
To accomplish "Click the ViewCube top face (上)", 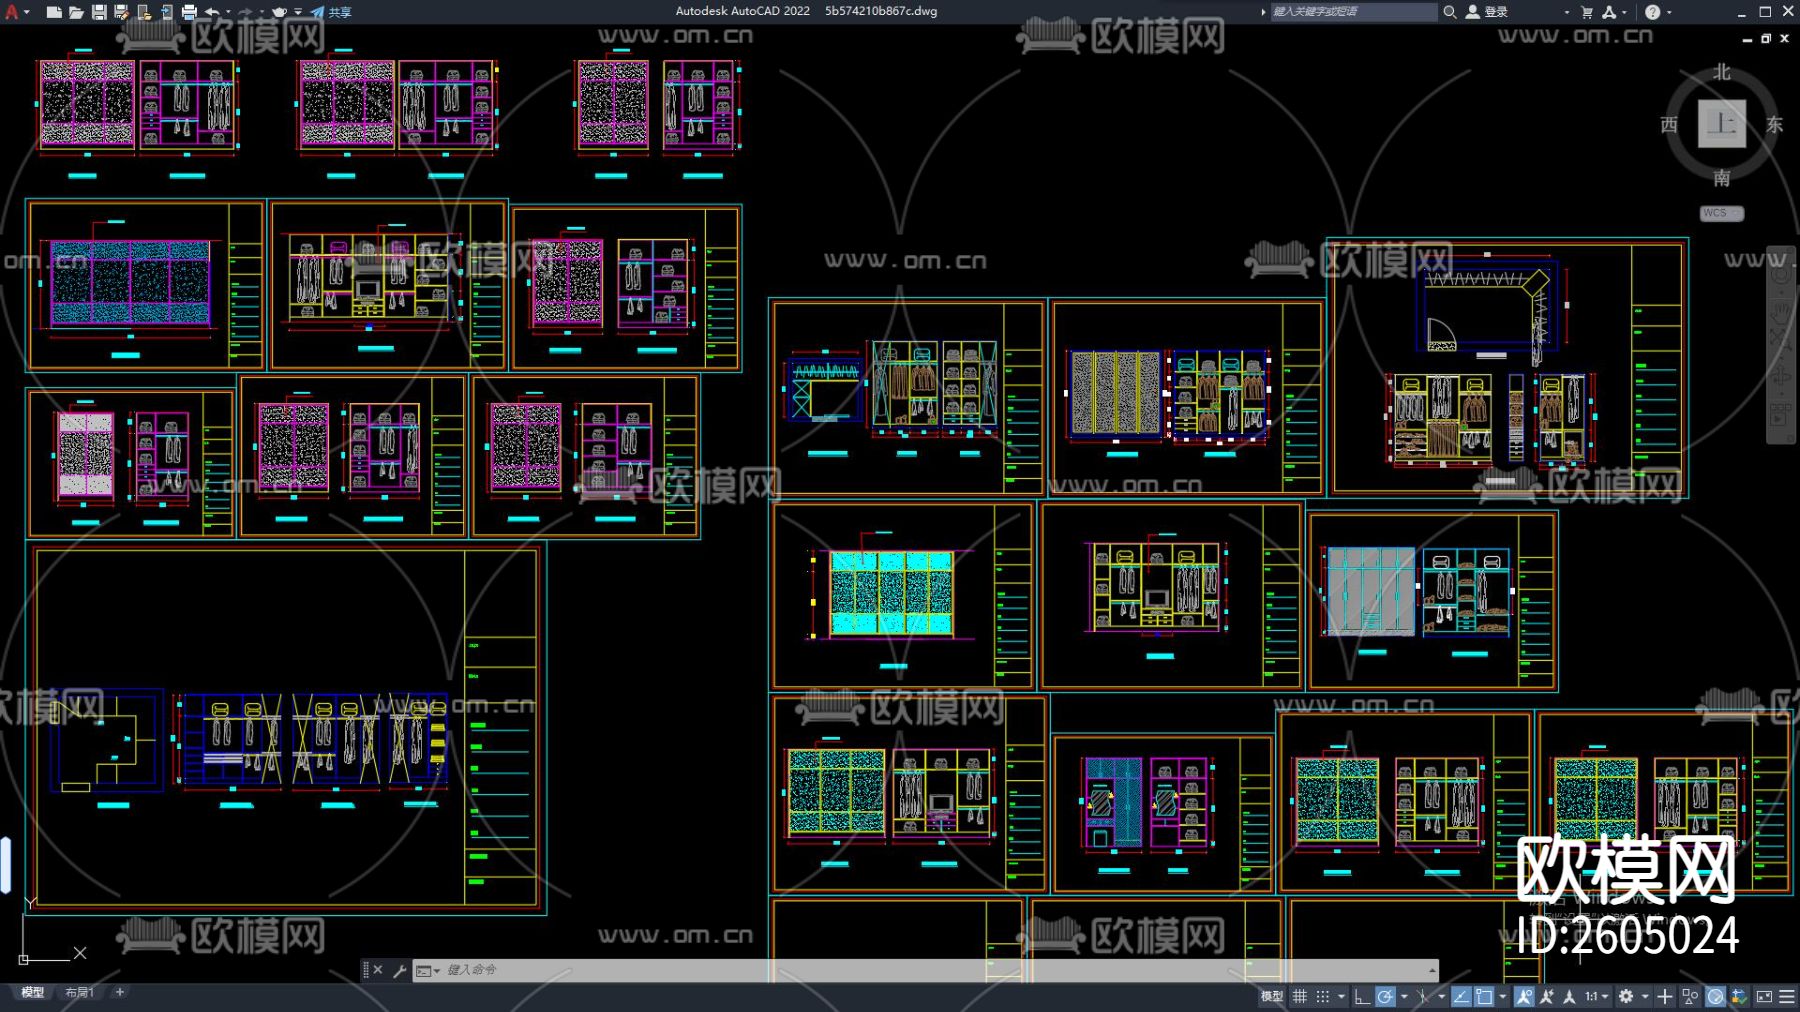I will 1722,124.
